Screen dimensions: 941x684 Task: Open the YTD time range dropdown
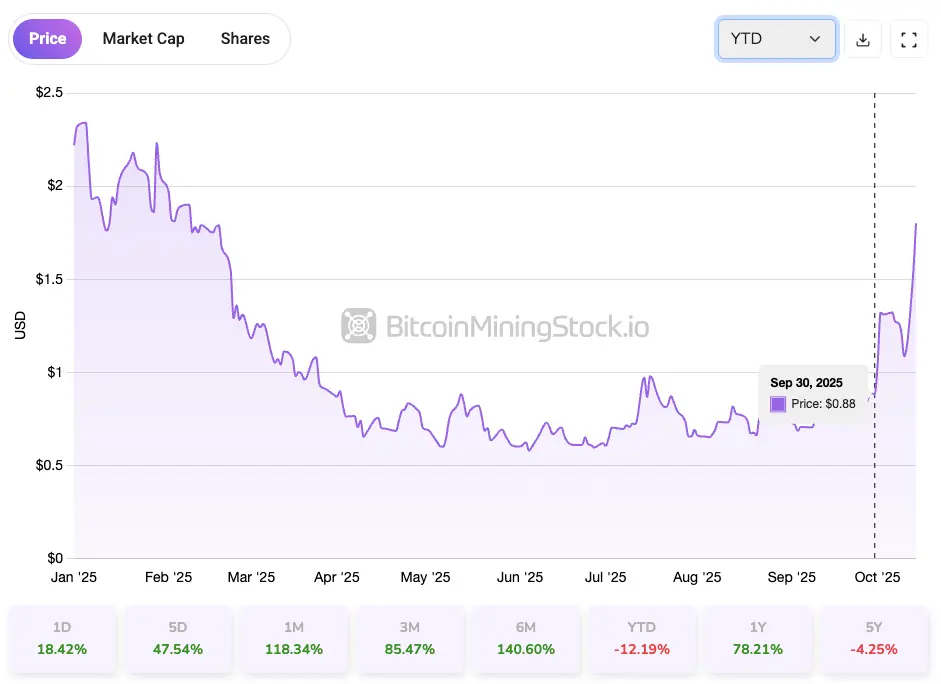(x=776, y=39)
